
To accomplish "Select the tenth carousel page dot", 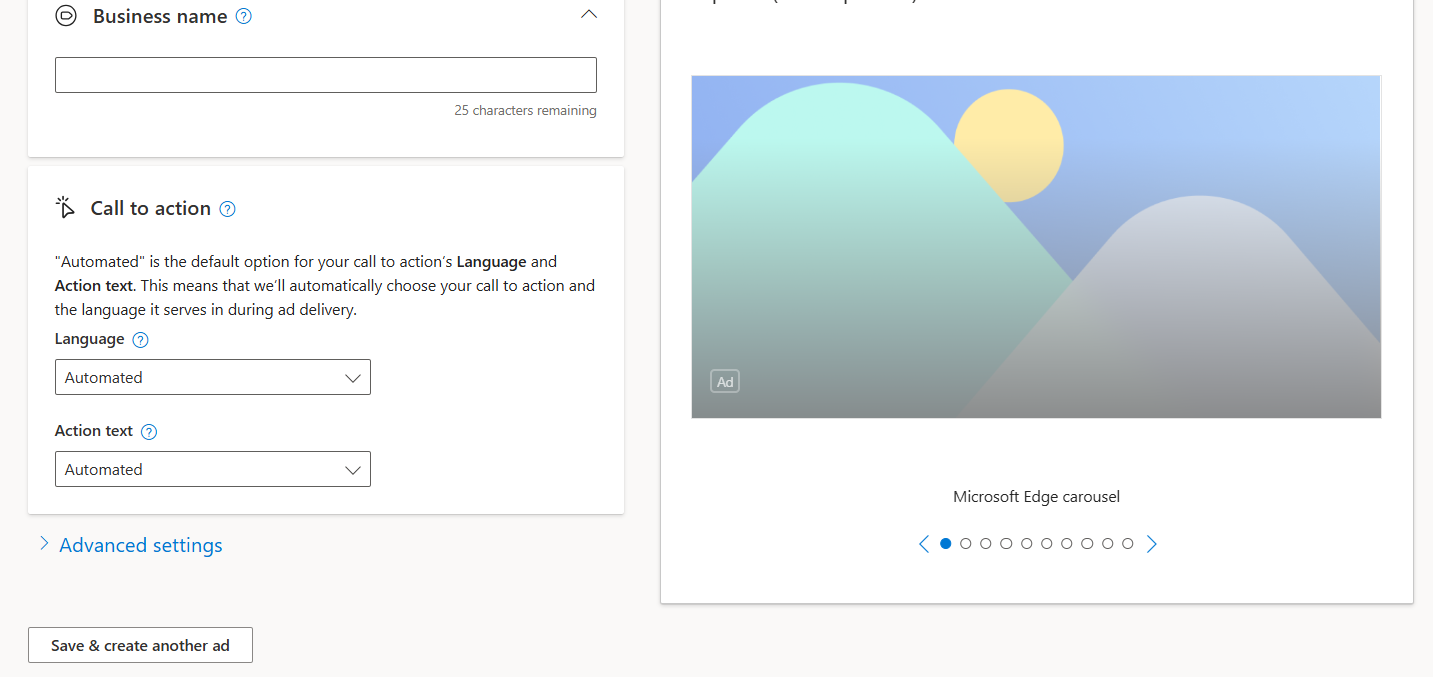I will 1128,544.
